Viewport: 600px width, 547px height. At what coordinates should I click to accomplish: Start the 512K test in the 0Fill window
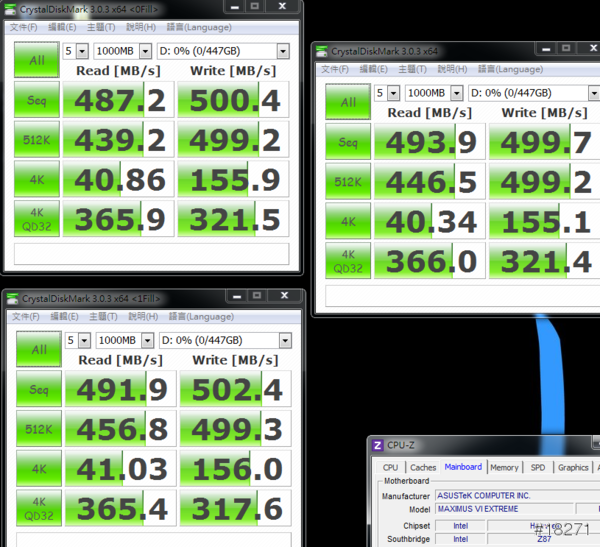[37, 139]
